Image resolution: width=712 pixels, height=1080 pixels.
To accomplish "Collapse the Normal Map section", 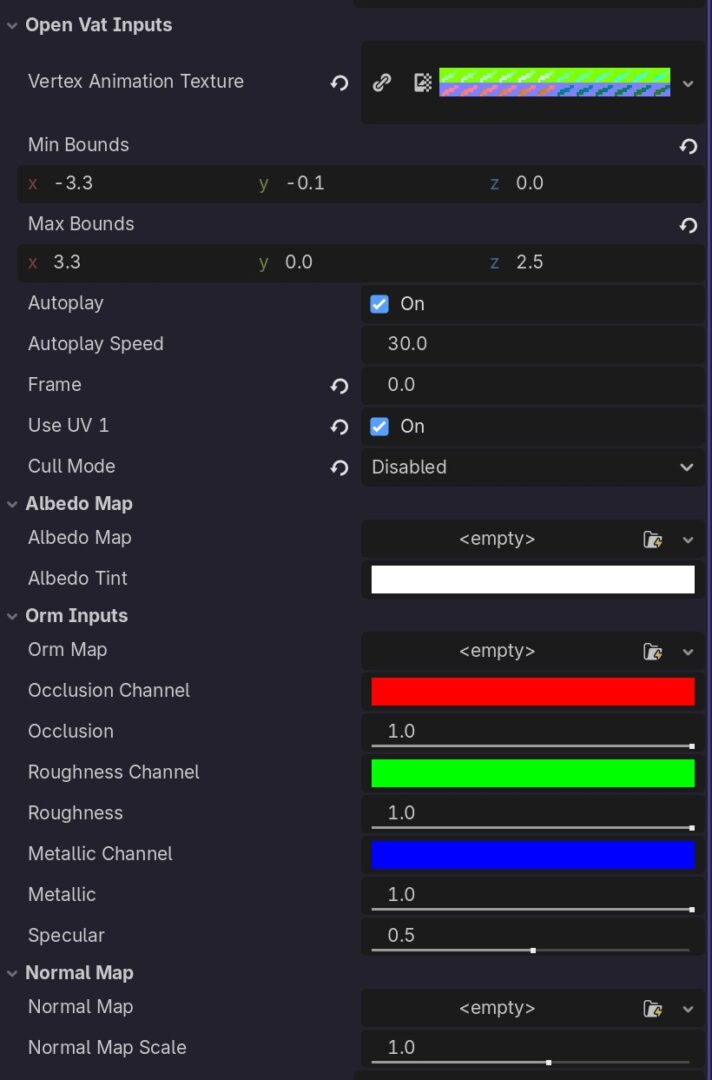I will click(x=12, y=973).
